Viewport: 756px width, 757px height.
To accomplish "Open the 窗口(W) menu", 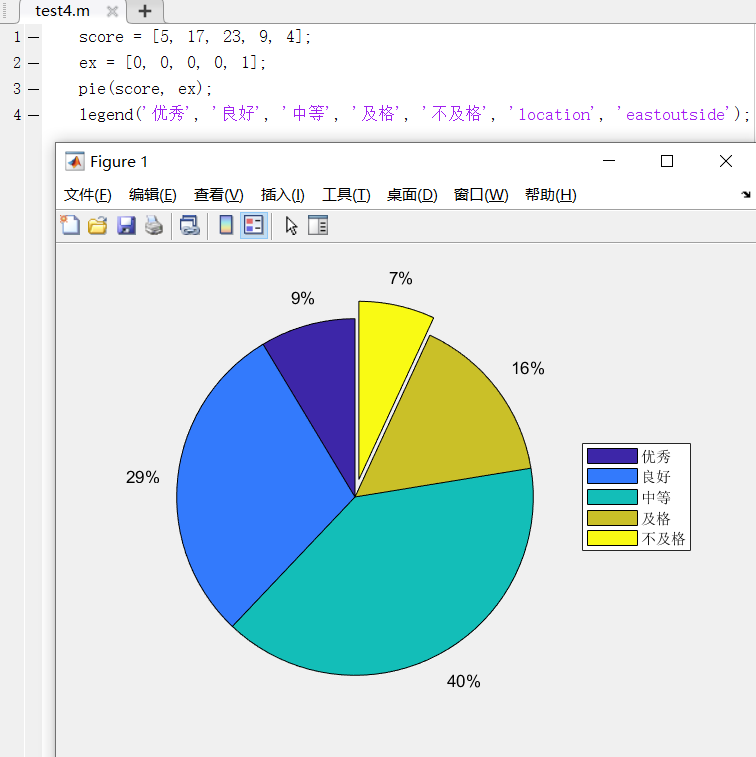I will pos(481,195).
